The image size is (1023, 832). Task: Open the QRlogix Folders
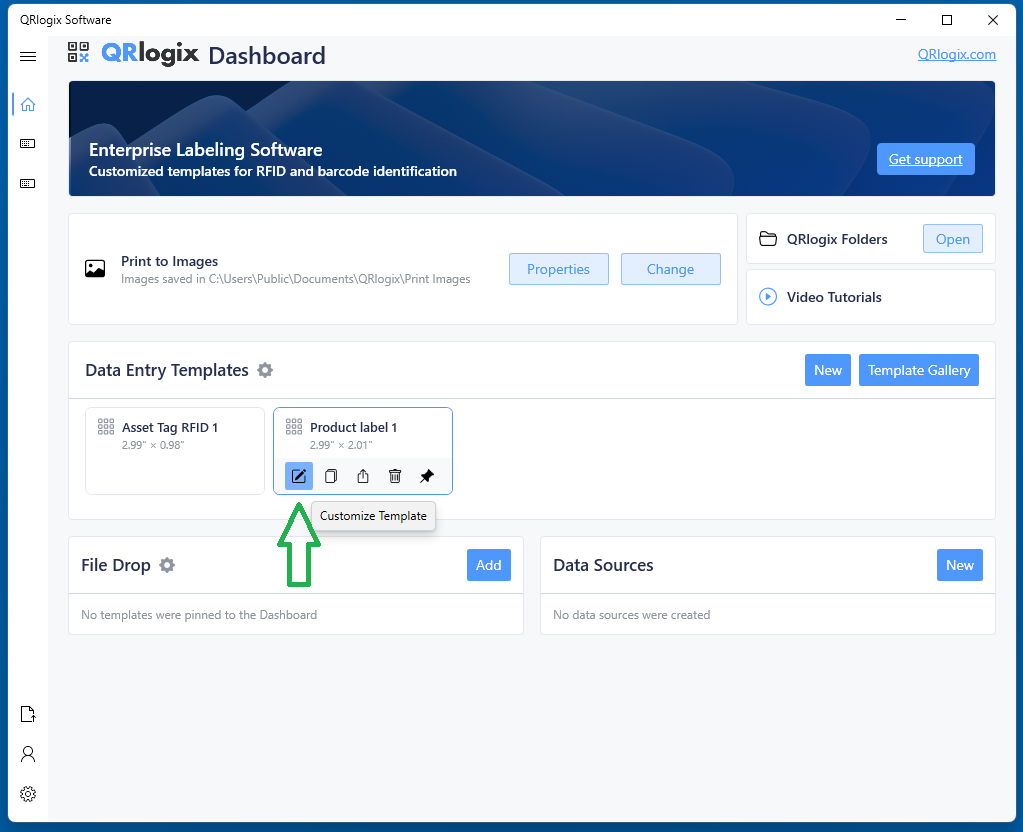pyautogui.click(x=952, y=239)
